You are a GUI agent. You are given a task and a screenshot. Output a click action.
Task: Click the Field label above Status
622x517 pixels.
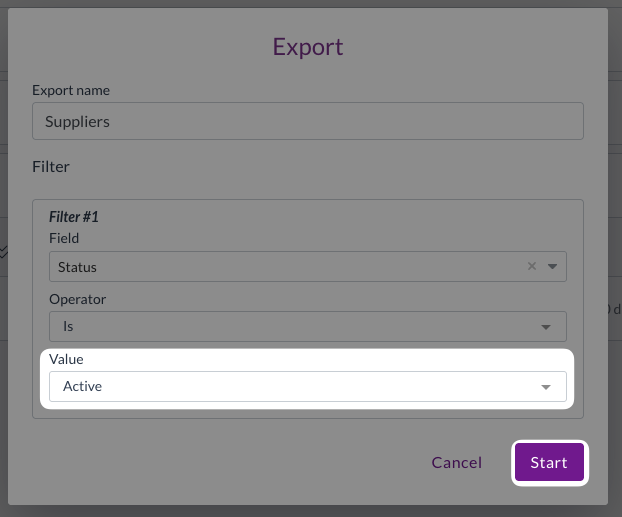click(64, 239)
